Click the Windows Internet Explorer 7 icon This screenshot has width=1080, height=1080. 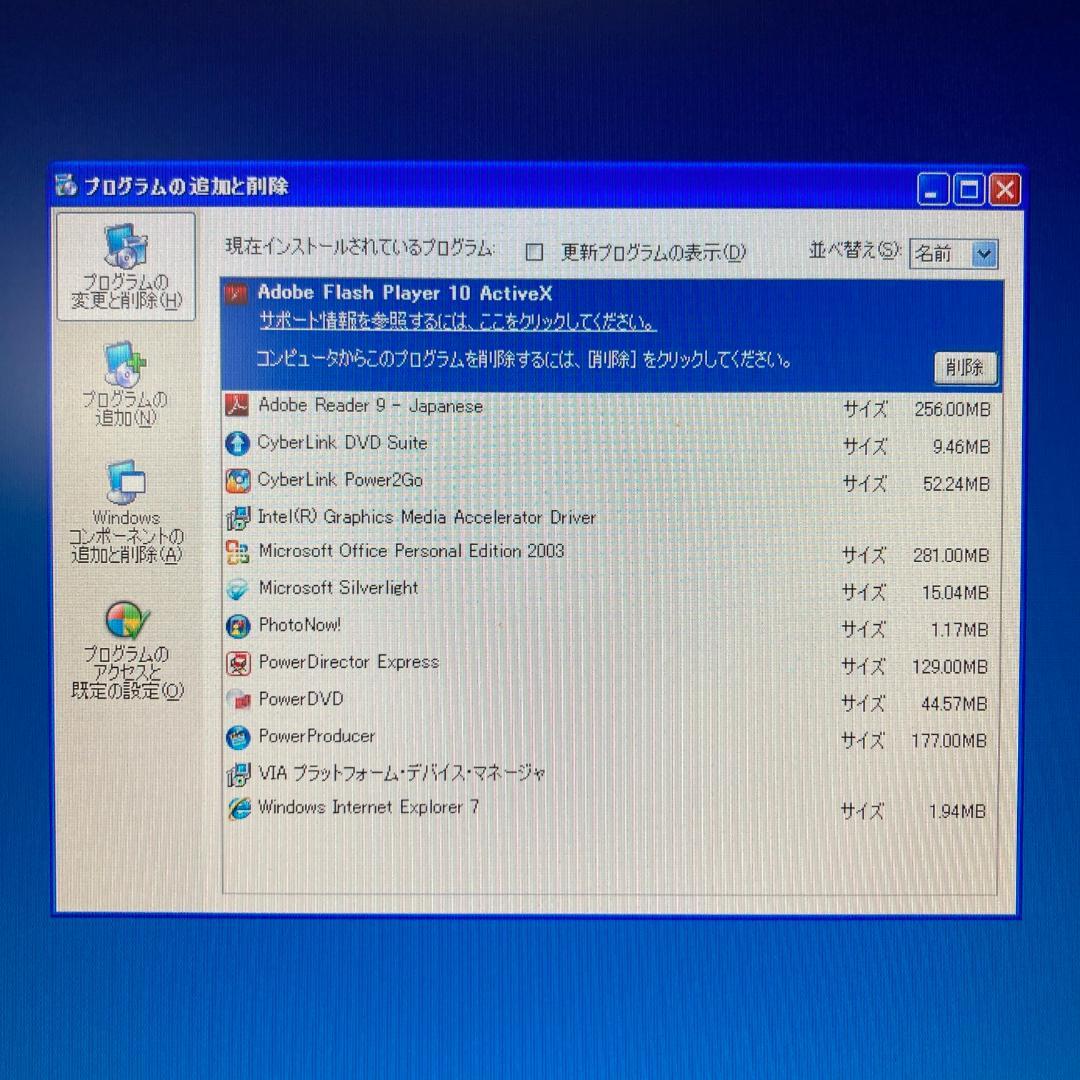tap(238, 808)
